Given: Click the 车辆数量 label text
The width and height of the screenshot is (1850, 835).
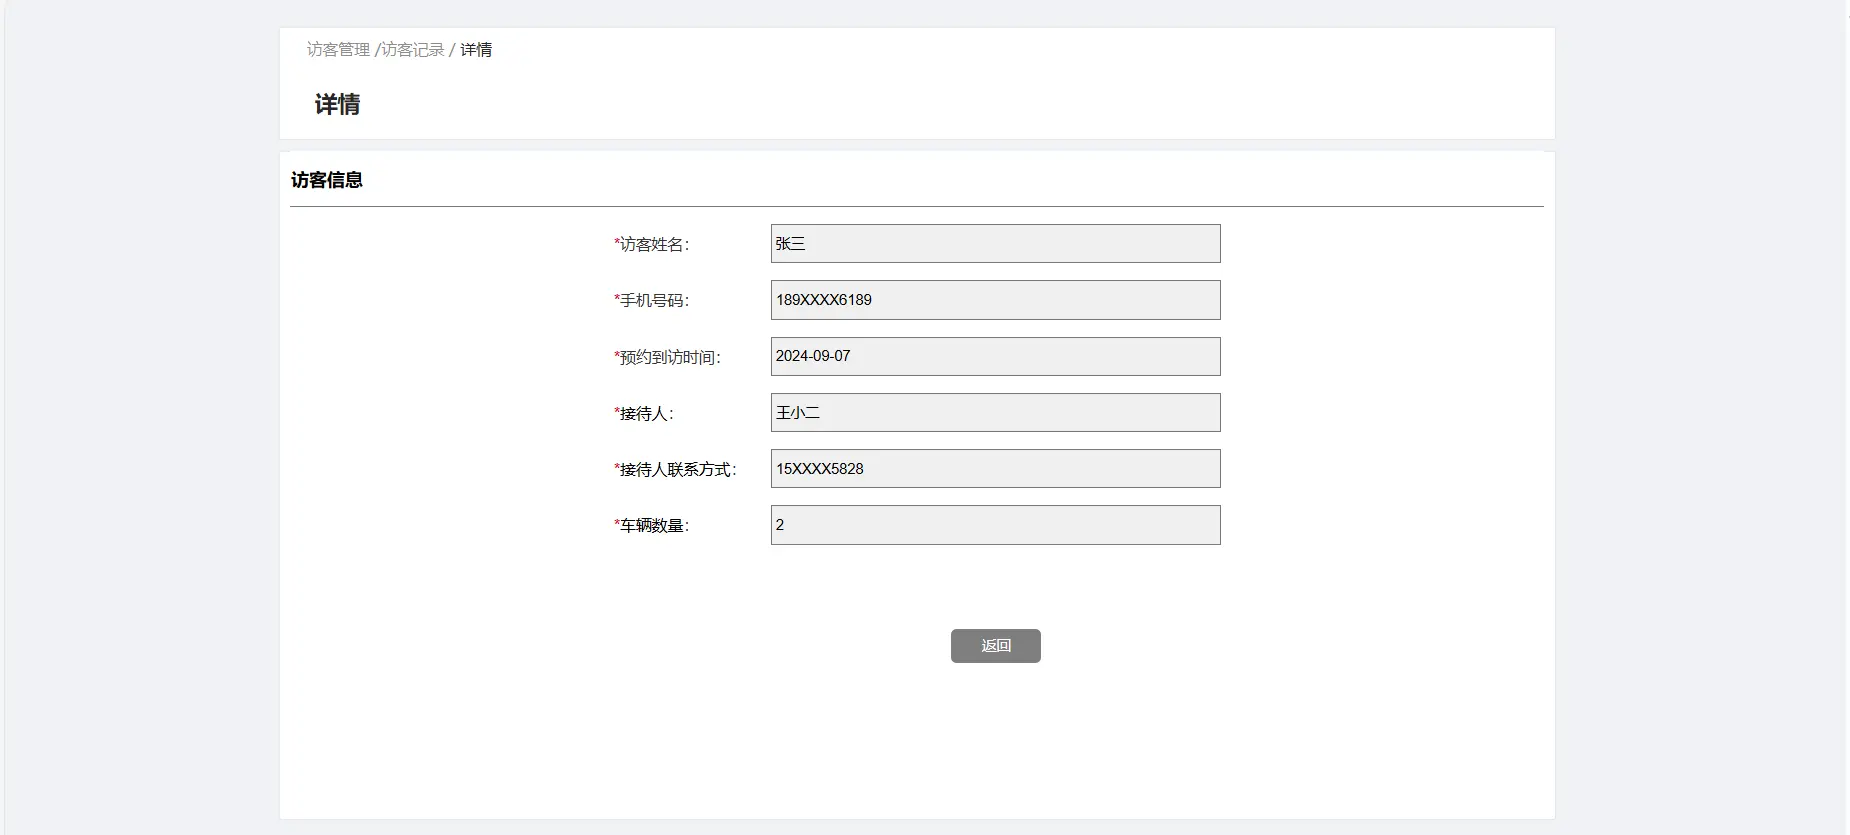Looking at the screenshot, I should [654, 526].
